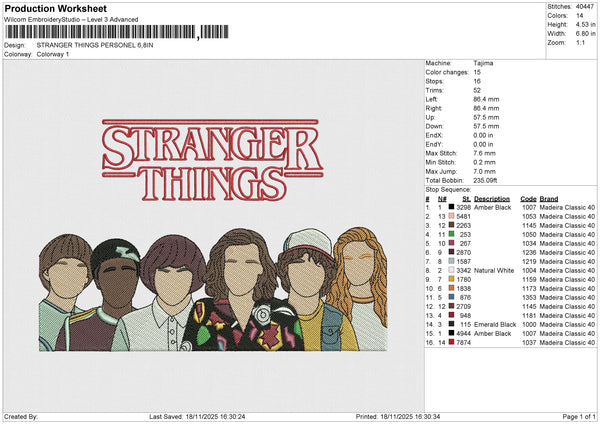Click the Colorway 1 value

click(x=53, y=54)
